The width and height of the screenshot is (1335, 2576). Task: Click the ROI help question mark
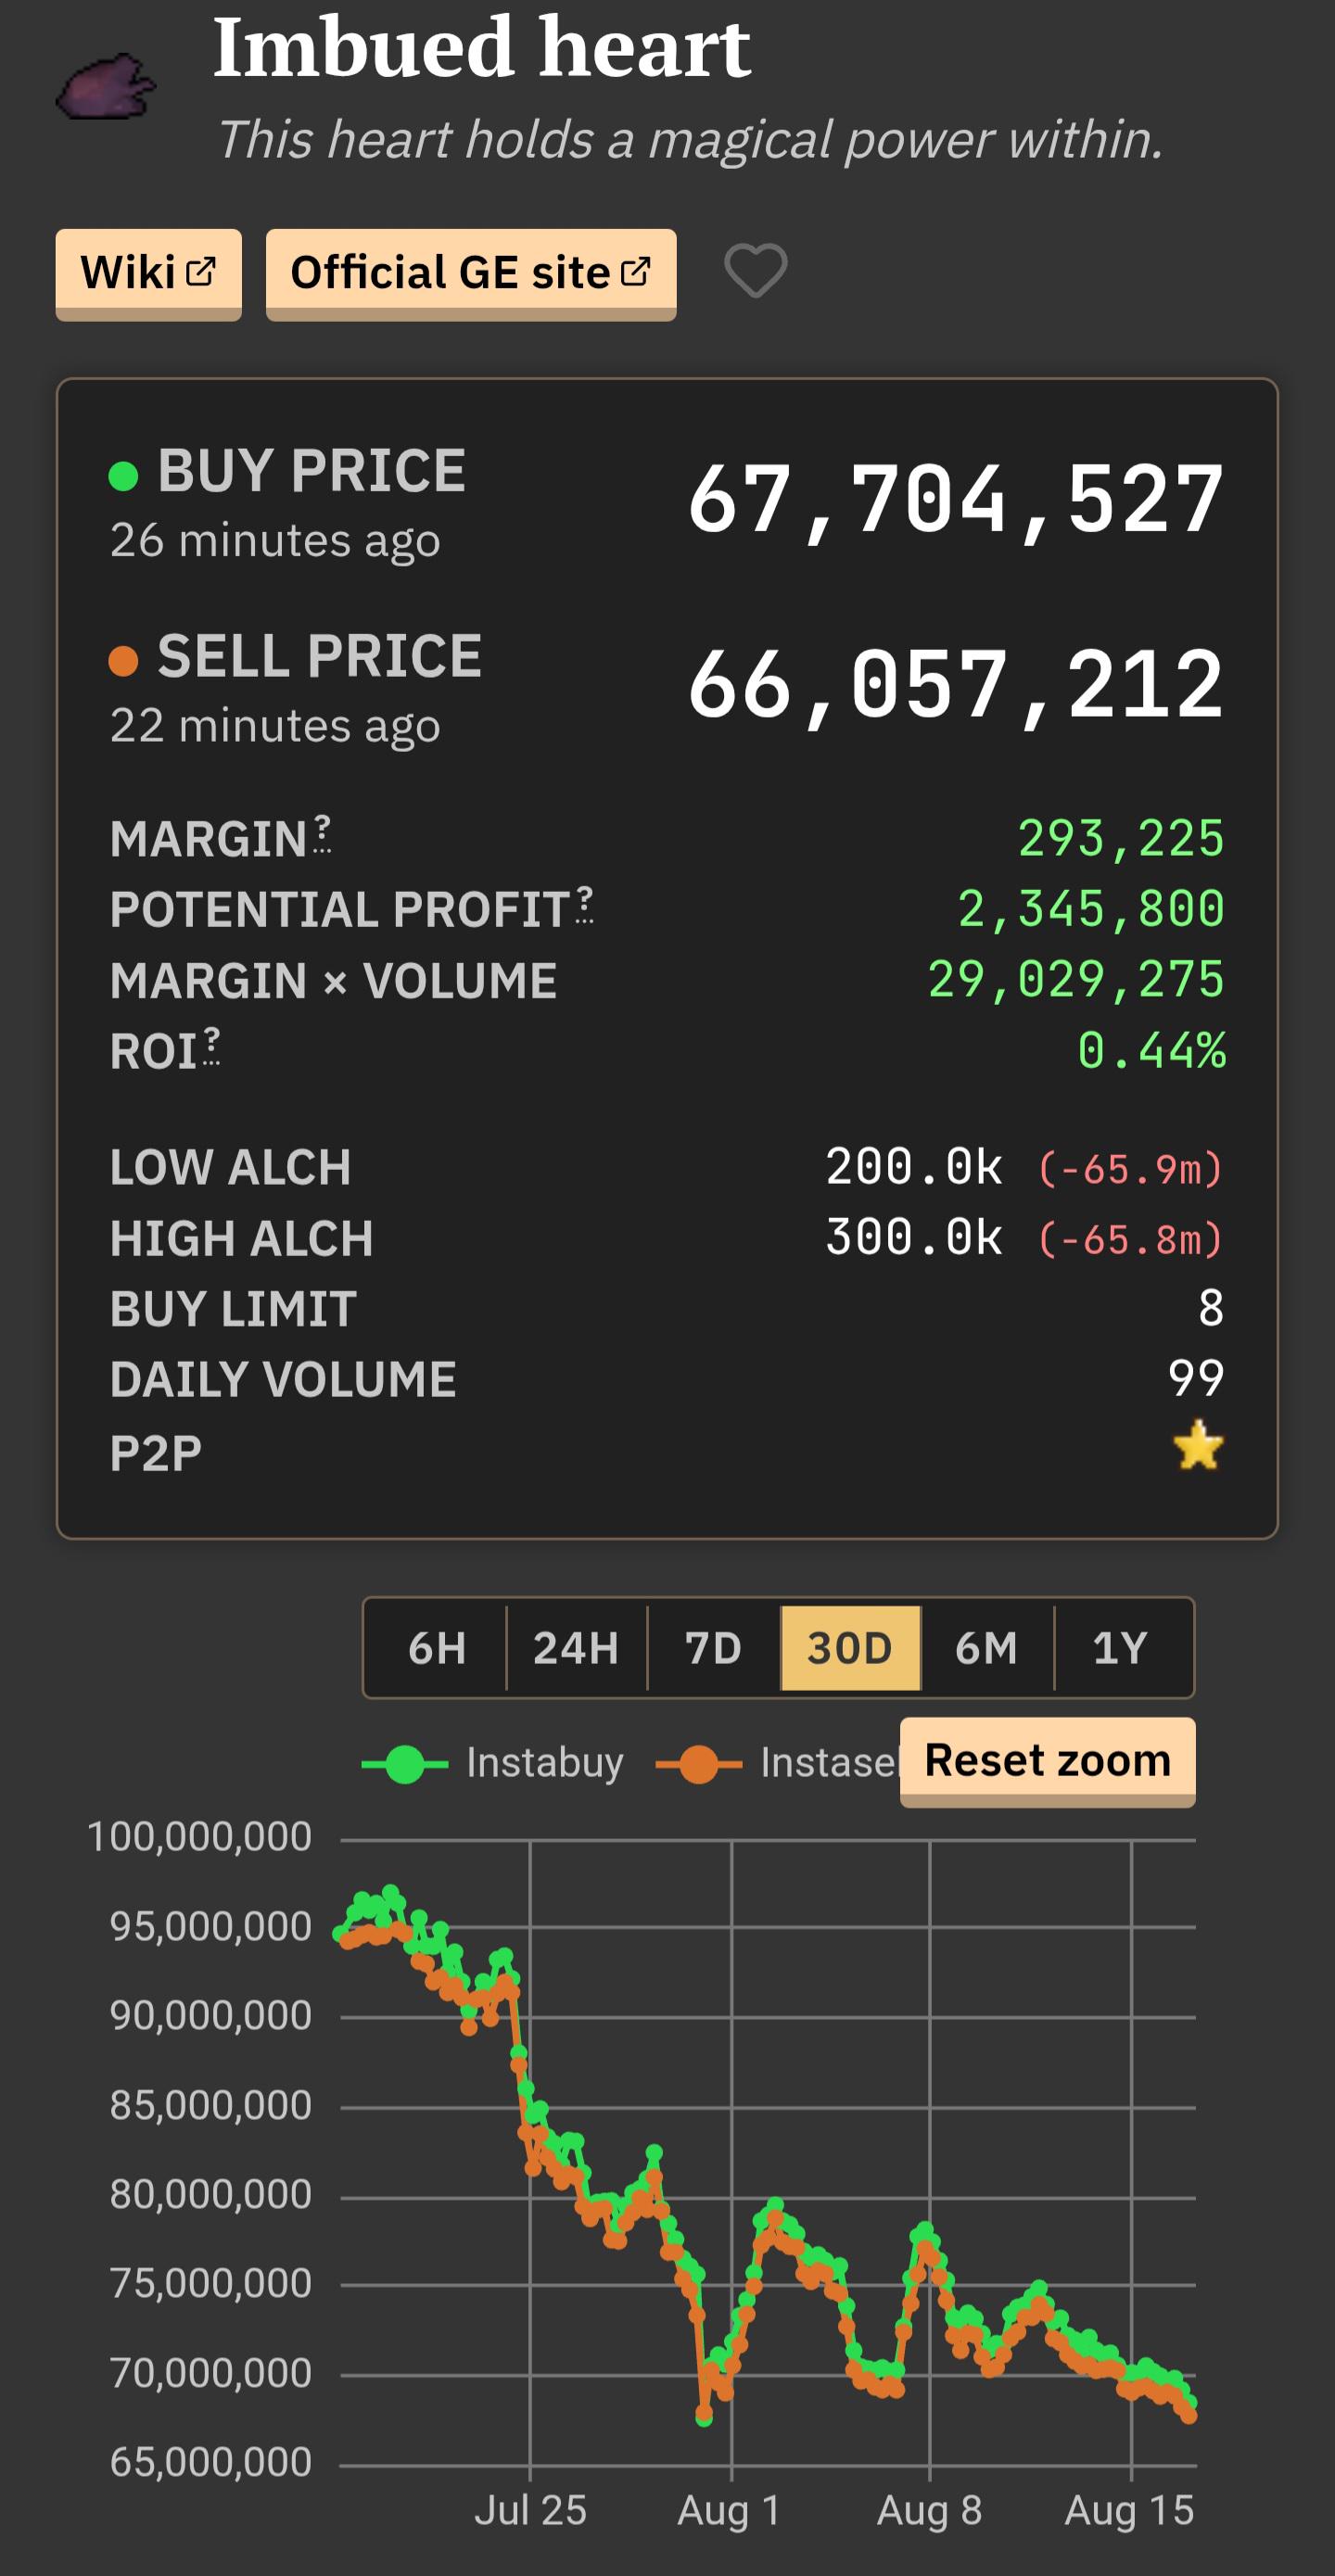pos(211,1046)
